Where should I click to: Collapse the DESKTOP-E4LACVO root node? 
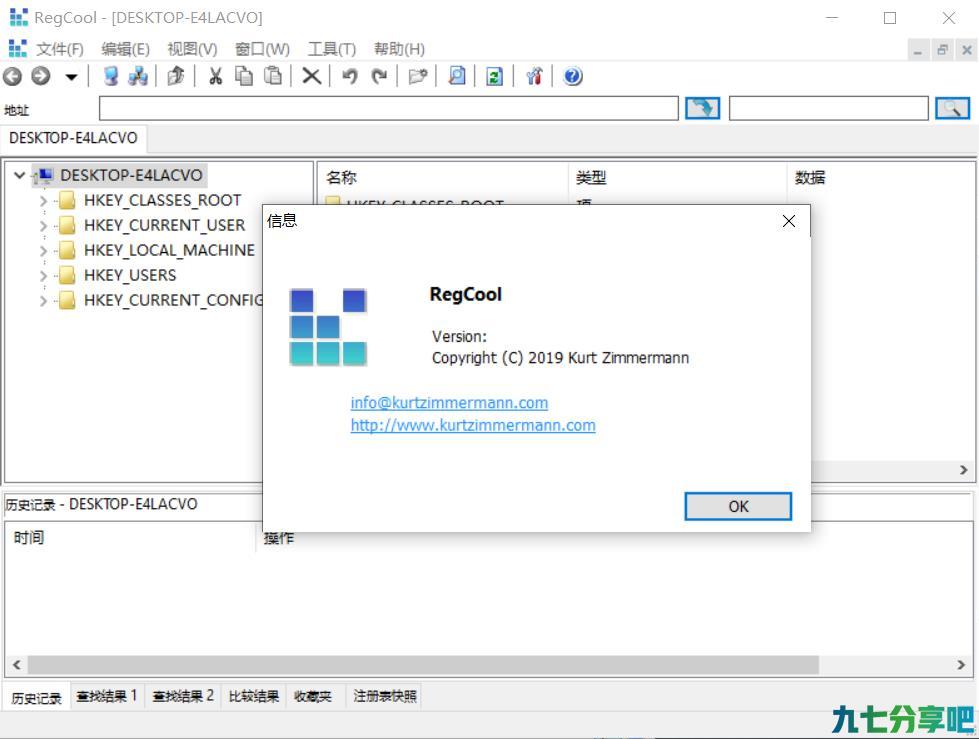(19, 175)
